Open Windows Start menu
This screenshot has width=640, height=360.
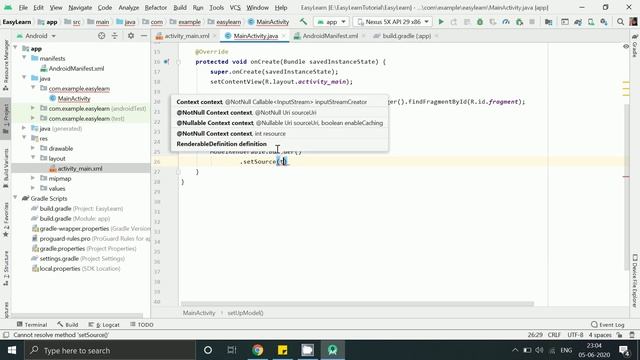click(x=12, y=350)
